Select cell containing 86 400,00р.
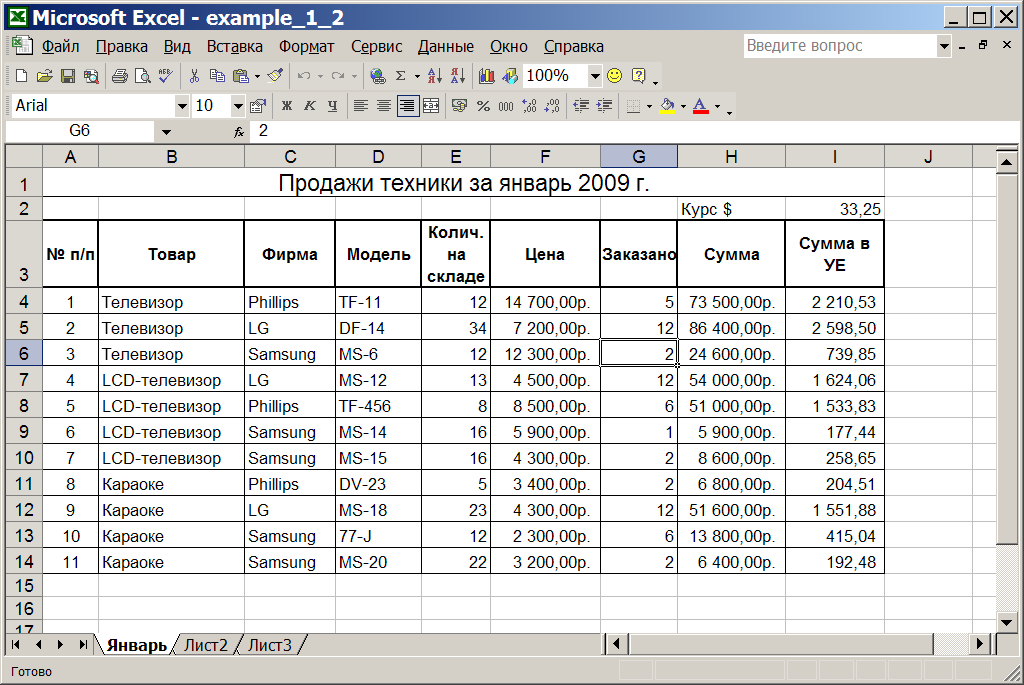This screenshot has height=685, width=1024. coord(731,328)
